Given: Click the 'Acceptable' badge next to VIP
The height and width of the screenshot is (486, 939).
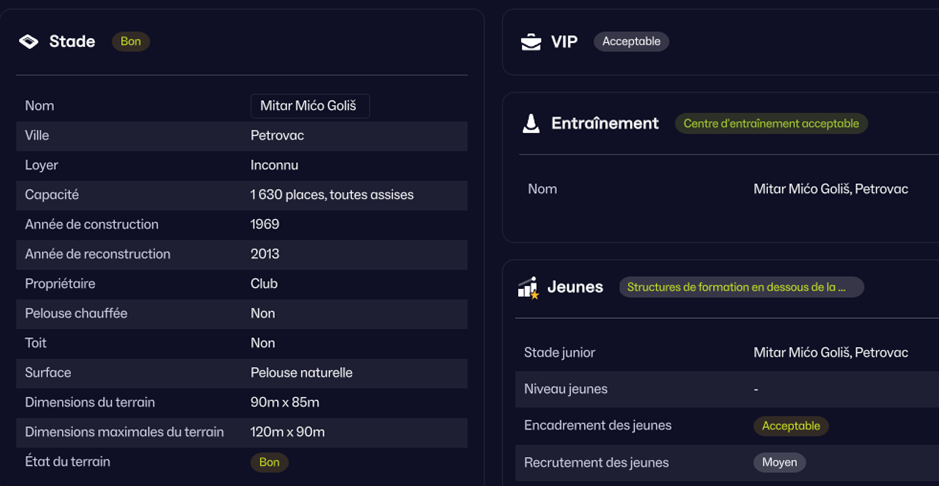Looking at the screenshot, I should pyautogui.click(x=631, y=41).
